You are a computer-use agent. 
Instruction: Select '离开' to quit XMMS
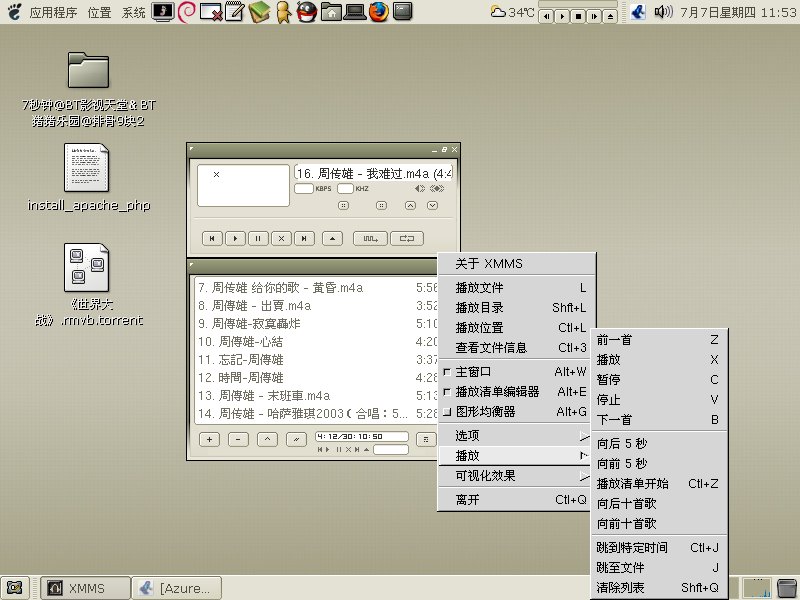516,500
